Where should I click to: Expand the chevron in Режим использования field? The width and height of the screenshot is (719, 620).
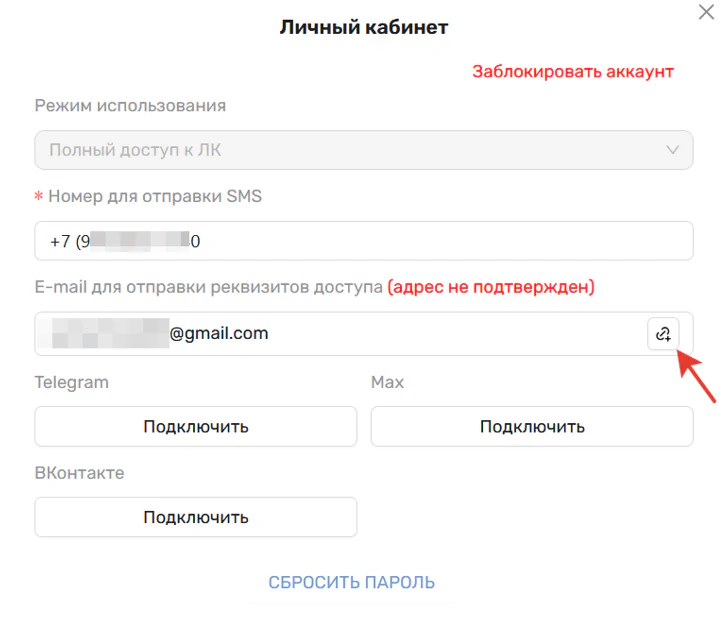click(672, 150)
